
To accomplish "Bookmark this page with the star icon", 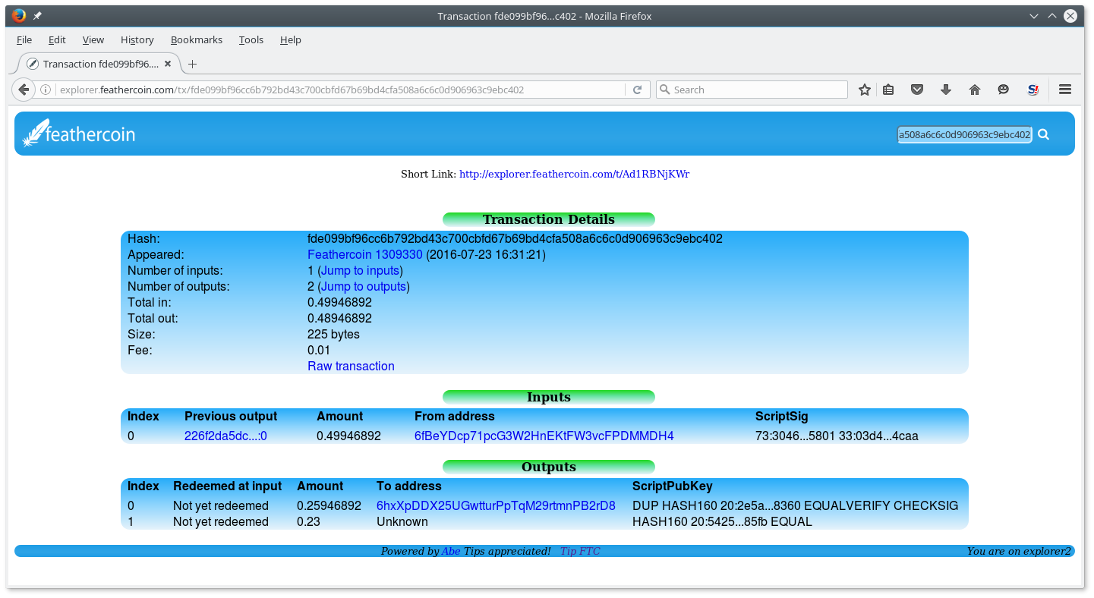I will [864, 89].
